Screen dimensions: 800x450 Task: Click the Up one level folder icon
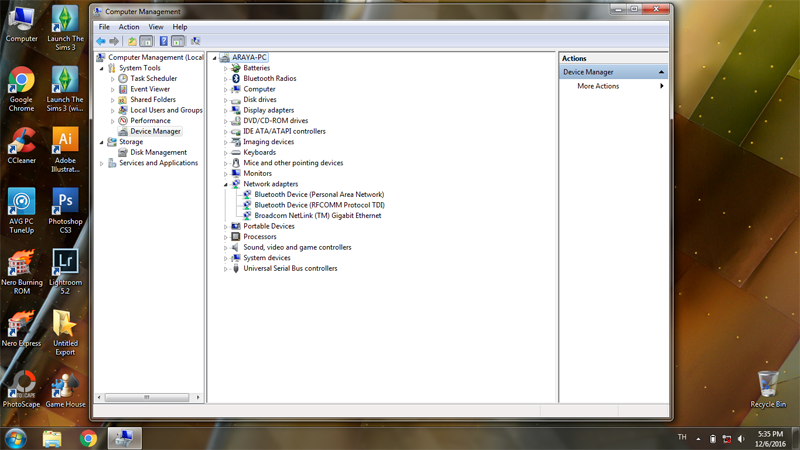click(x=132, y=41)
